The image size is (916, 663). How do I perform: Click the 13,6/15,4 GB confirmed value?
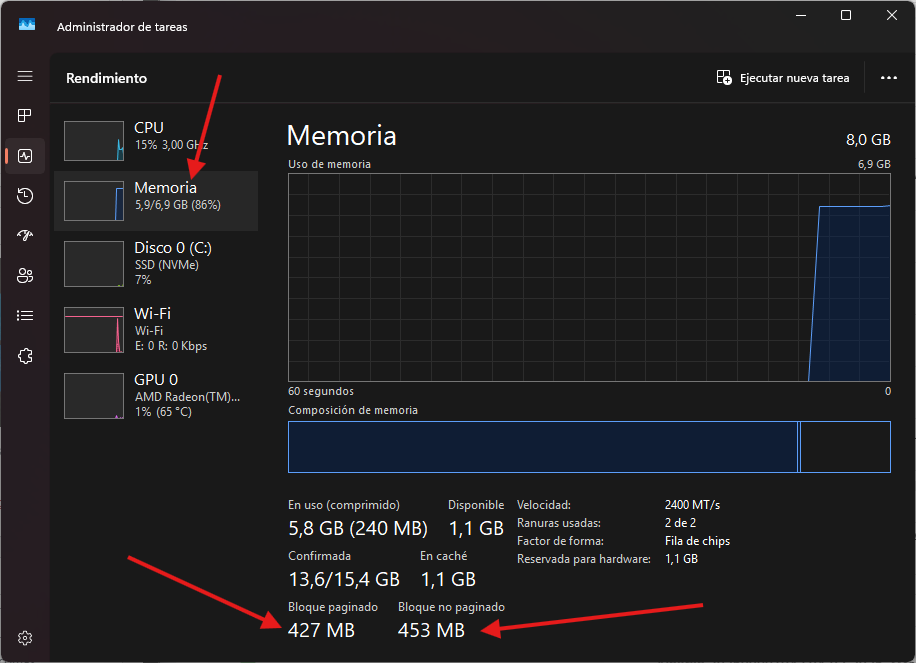(344, 579)
